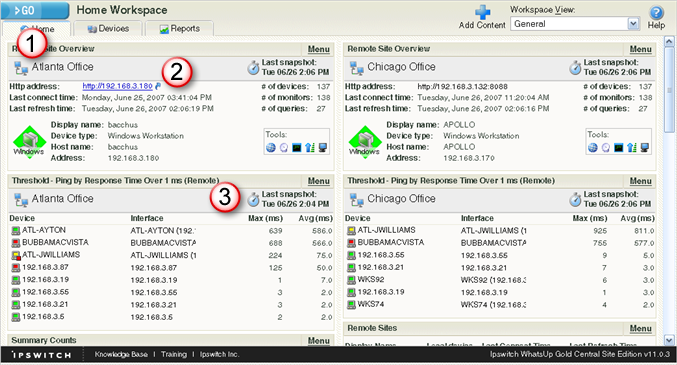Click Atlanta Office site icon in Remote Site Overview
Image resolution: width=677 pixels, height=365 pixels.
(x=21, y=68)
